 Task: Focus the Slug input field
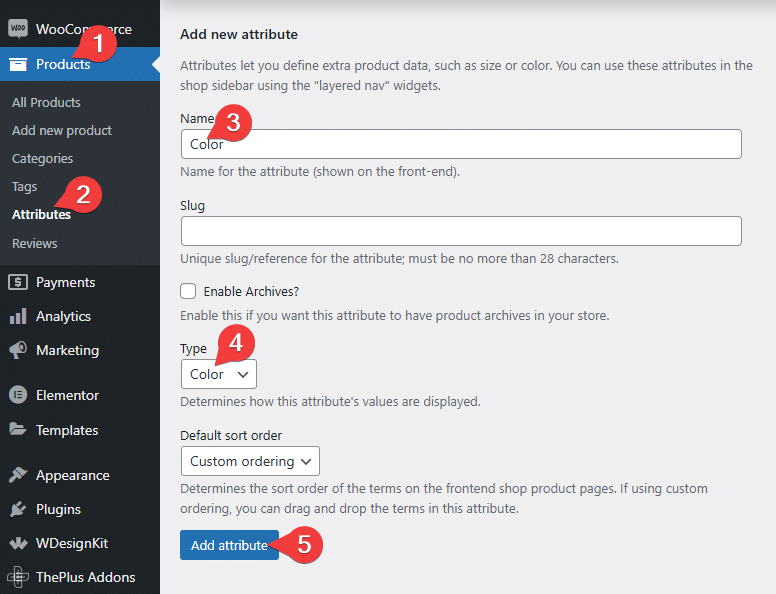click(x=461, y=231)
